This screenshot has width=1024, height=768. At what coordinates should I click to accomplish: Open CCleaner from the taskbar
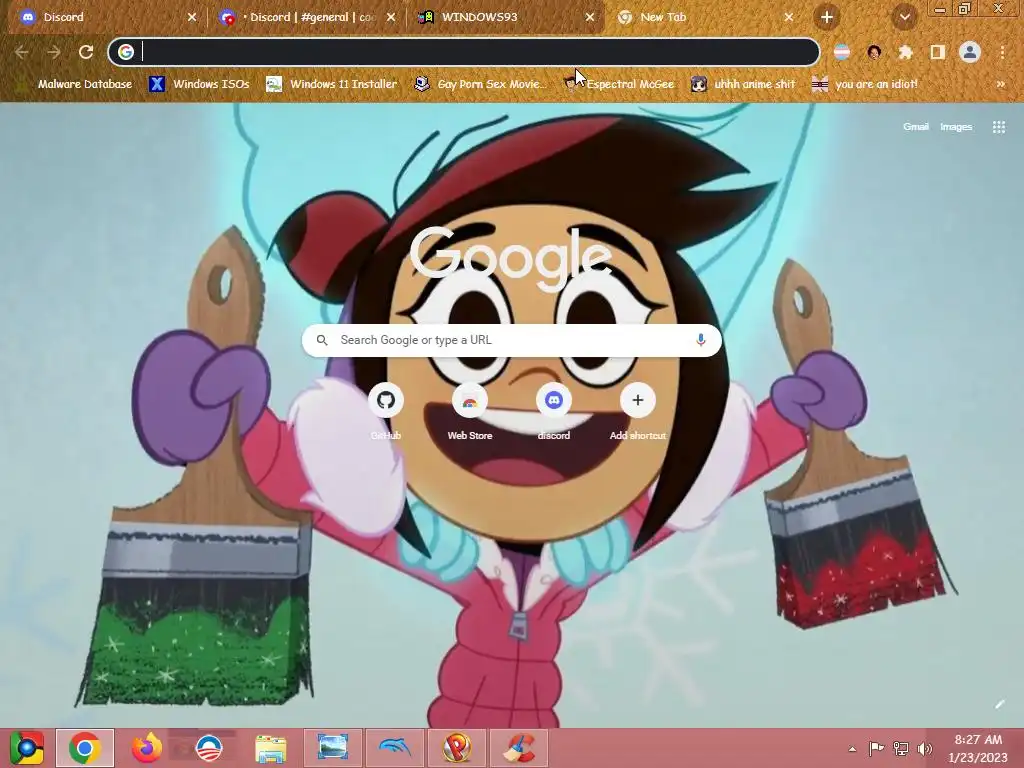click(519, 748)
